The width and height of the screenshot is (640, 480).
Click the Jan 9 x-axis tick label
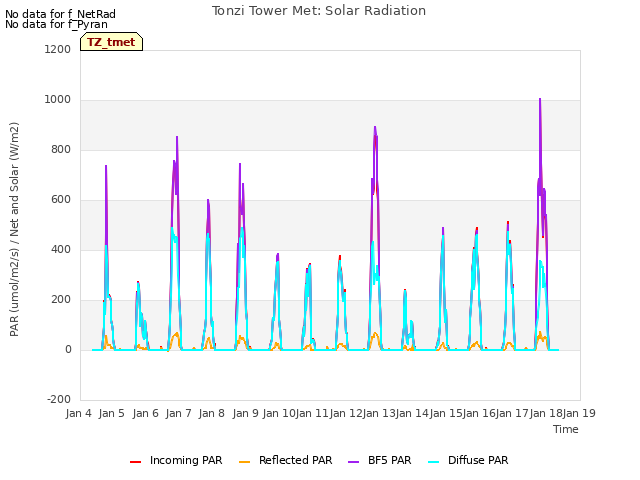tap(245, 413)
